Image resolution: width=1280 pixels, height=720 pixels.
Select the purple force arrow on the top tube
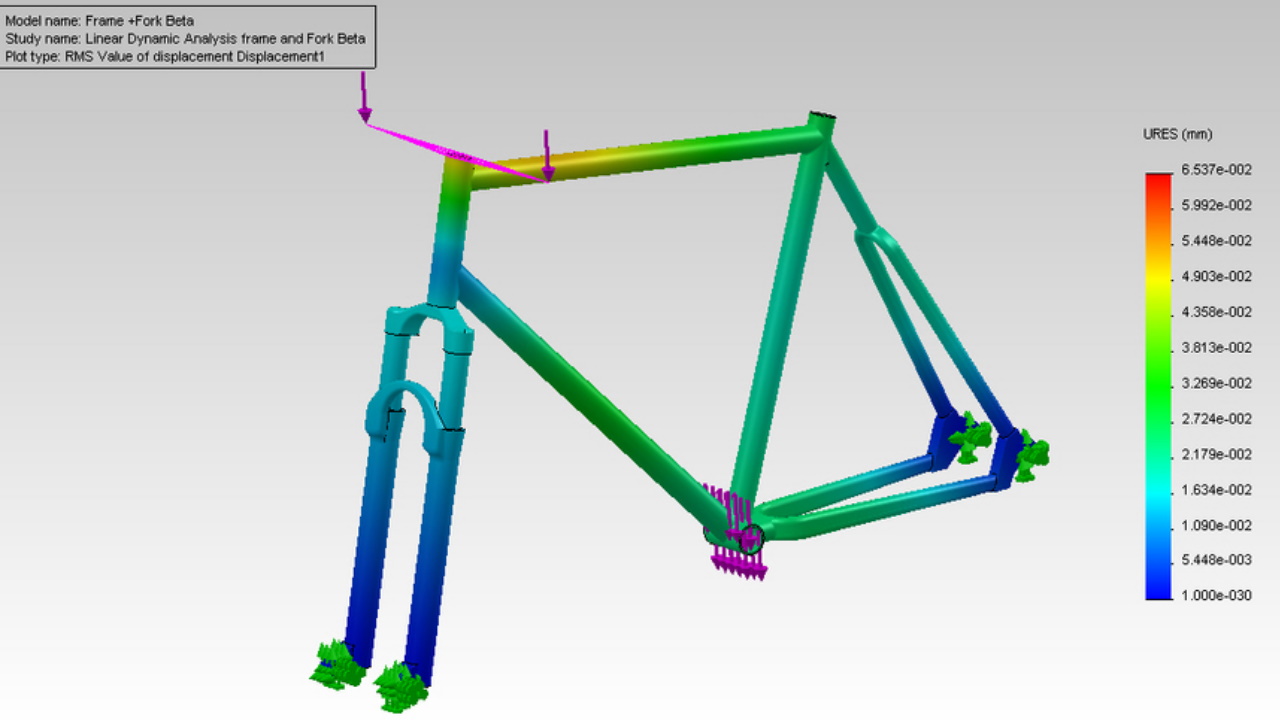tap(547, 155)
